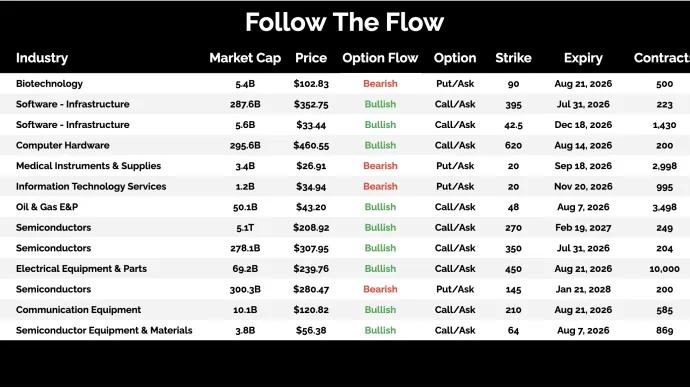Image resolution: width=690 pixels, height=388 pixels.
Task: Select the Contracts column header
Action: 662,58
